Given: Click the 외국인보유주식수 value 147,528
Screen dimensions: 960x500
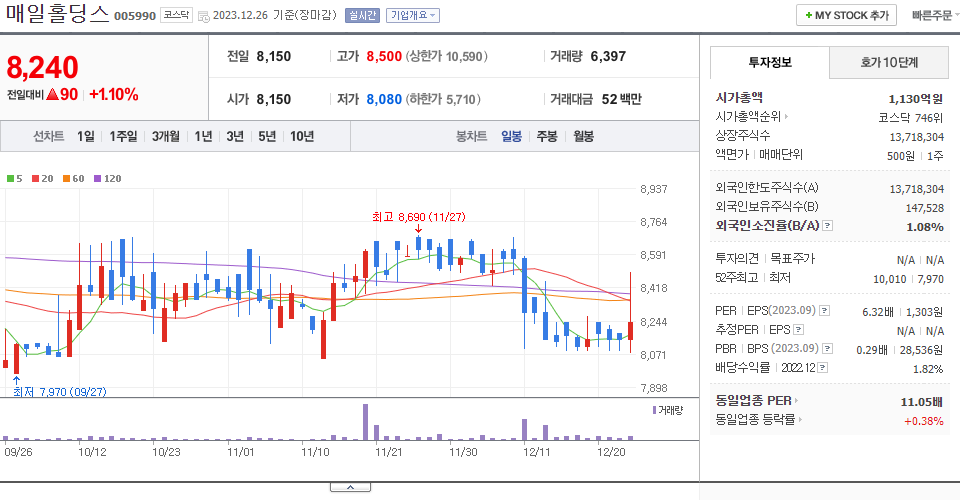Looking at the screenshot, I should coord(924,208).
